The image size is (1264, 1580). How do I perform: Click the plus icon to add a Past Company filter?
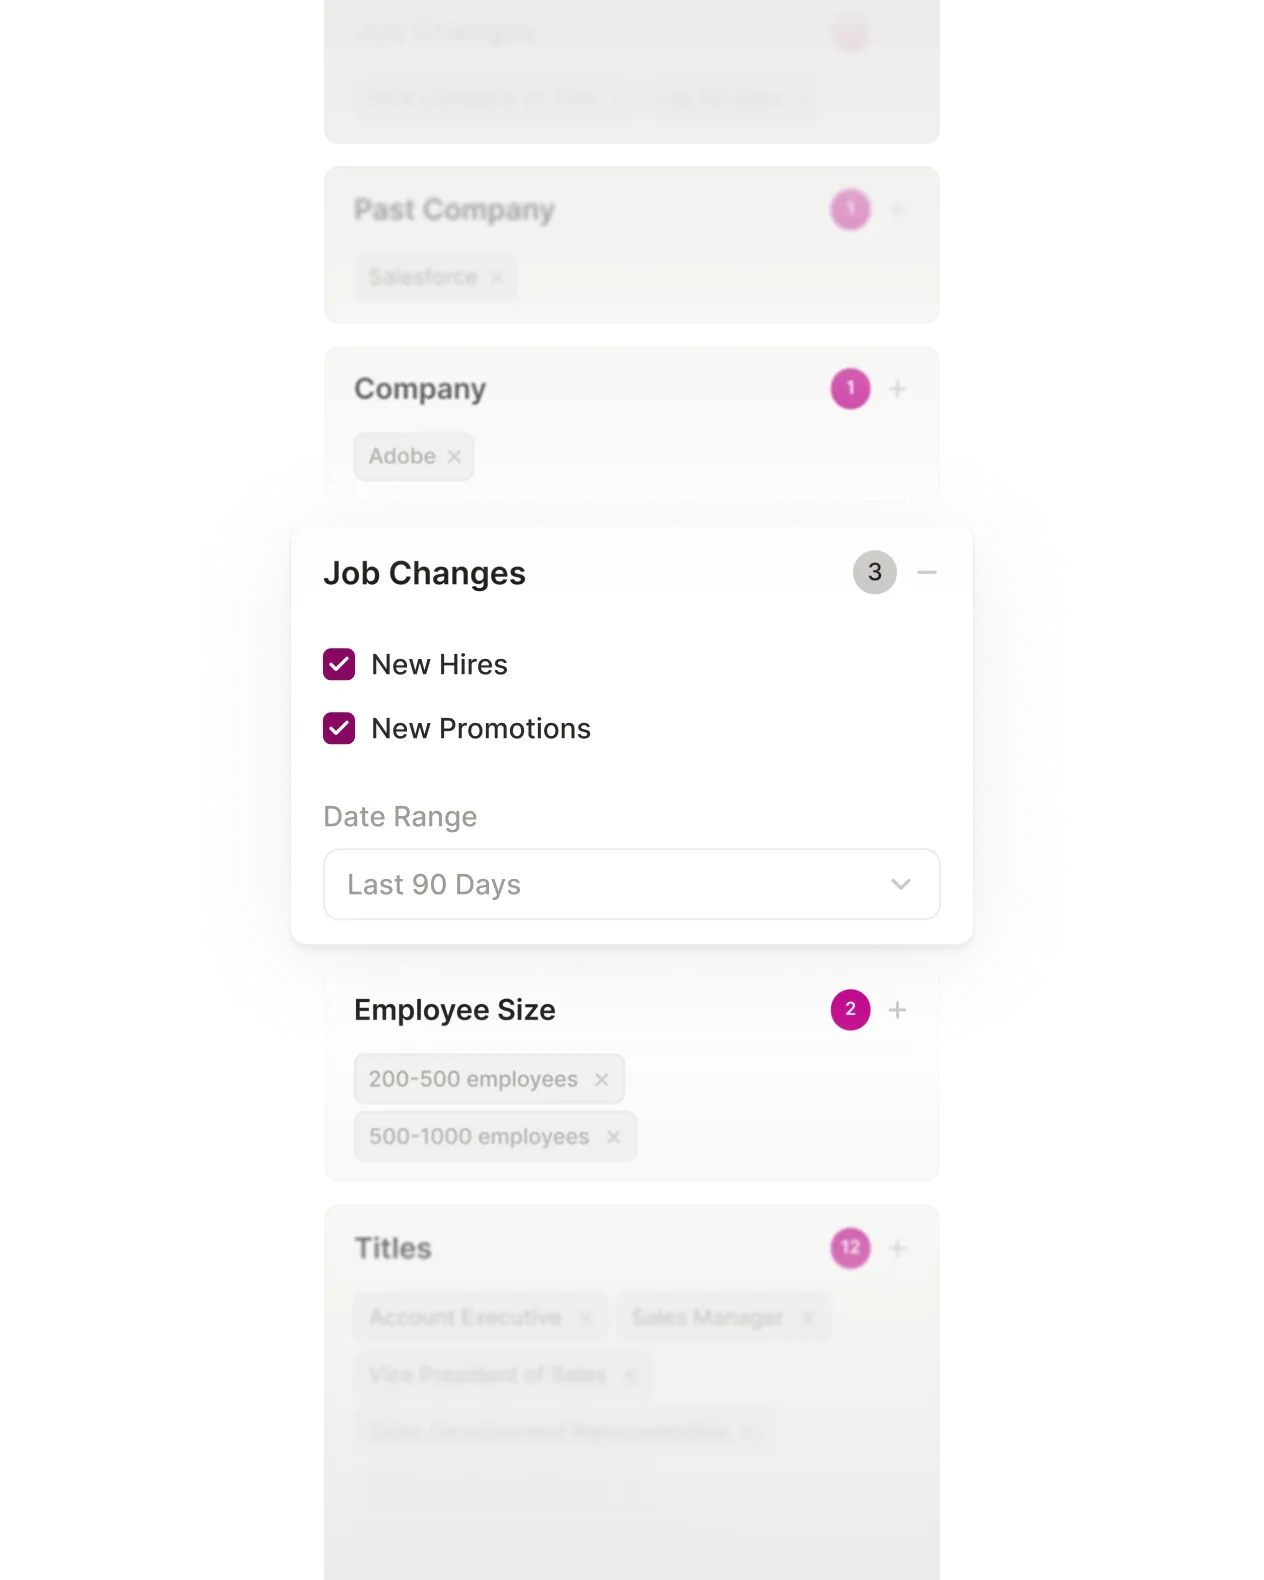[x=897, y=209]
